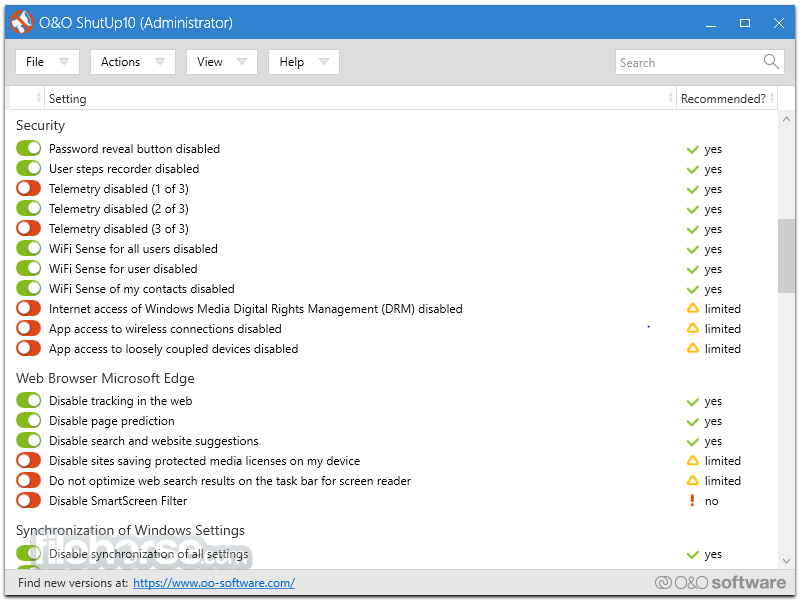Enable DRM internet access disabled switch
This screenshot has width=800, height=600.
[29, 309]
